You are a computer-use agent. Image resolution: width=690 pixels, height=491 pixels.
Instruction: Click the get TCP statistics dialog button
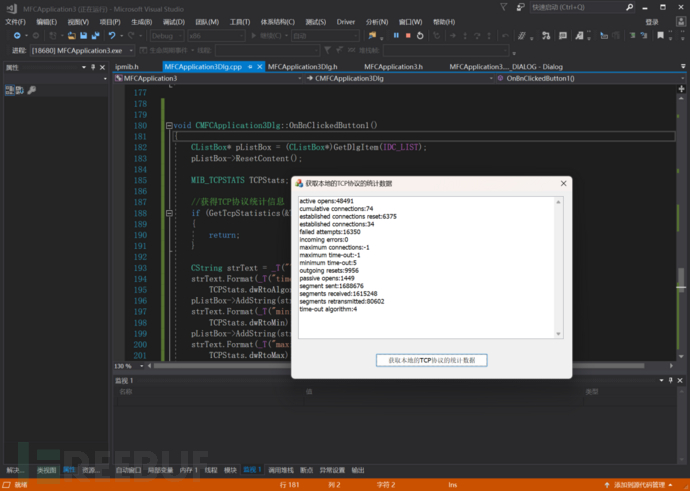coord(431,359)
